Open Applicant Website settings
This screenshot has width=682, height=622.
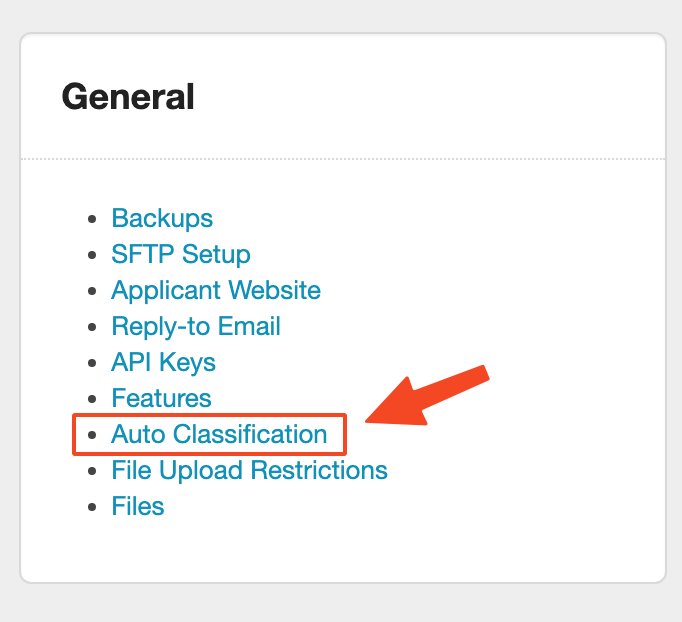(216, 290)
